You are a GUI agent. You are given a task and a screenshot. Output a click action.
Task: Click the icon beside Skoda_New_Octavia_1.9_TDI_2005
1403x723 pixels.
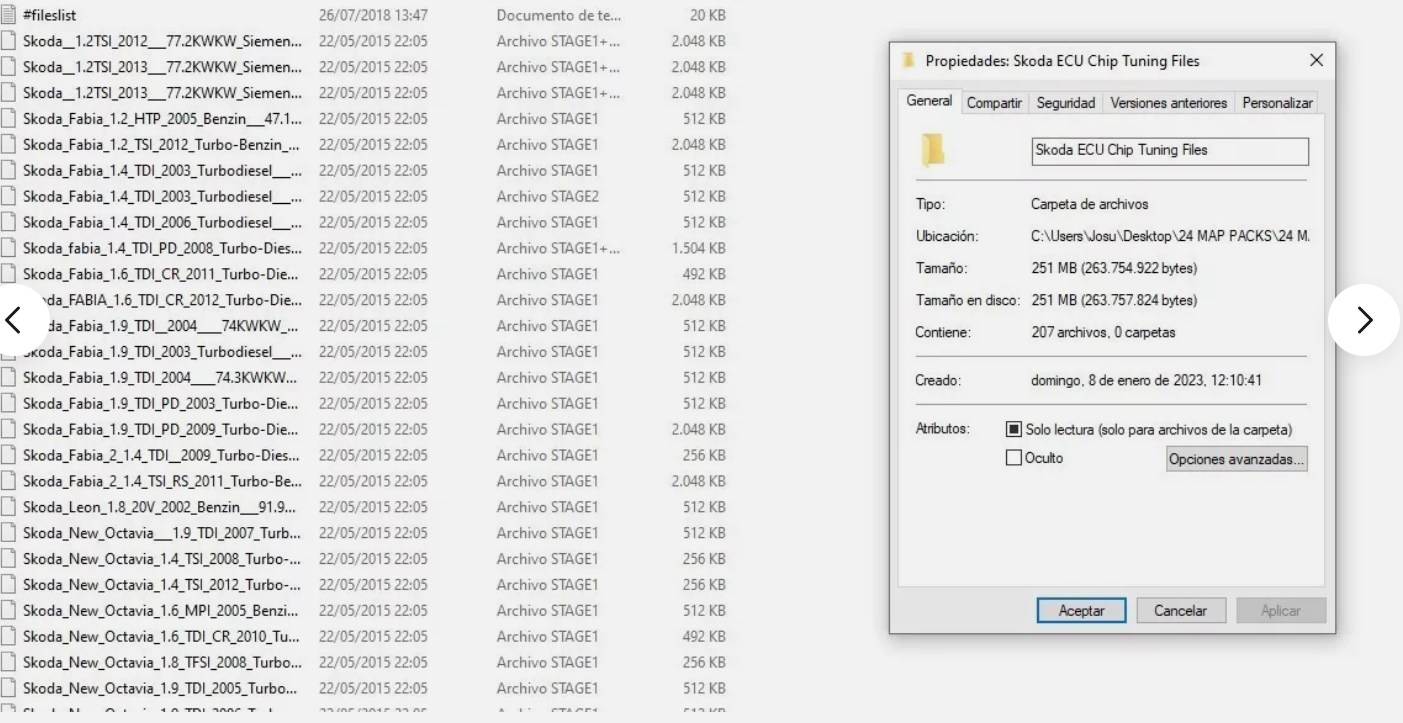tap(8, 688)
